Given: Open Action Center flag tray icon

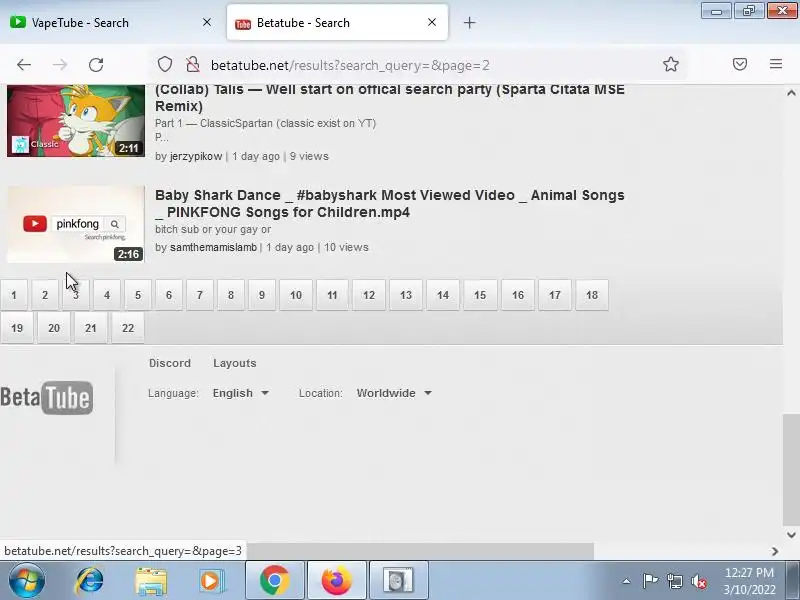Looking at the screenshot, I should pos(650,581).
